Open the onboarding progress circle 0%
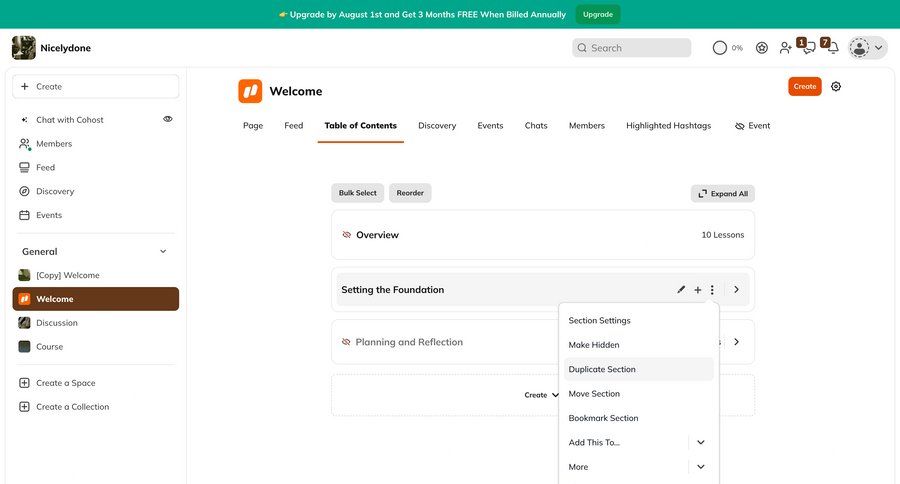Screen dimensions: 900x484 tap(727, 48)
